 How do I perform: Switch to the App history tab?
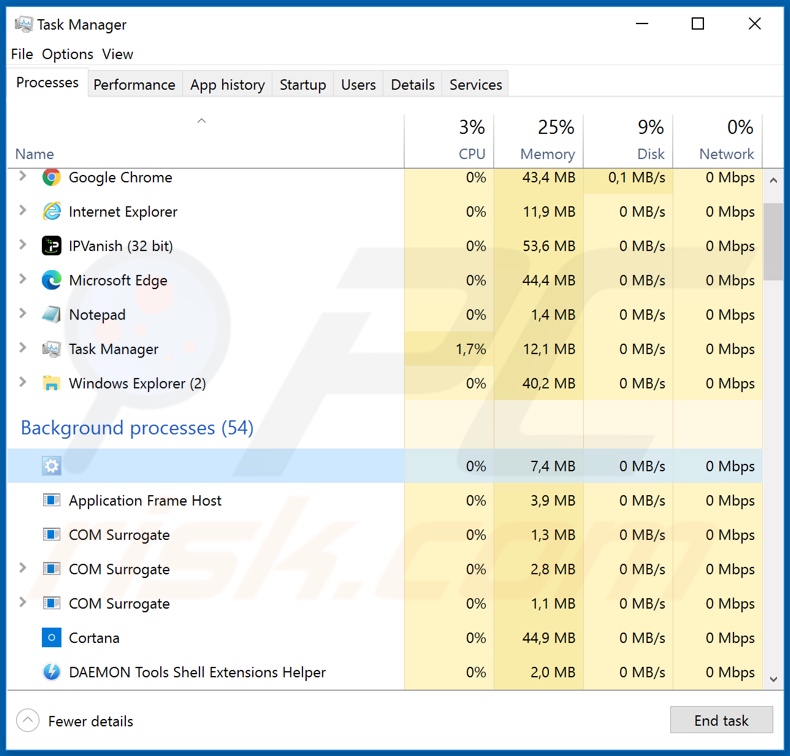click(227, 84)
